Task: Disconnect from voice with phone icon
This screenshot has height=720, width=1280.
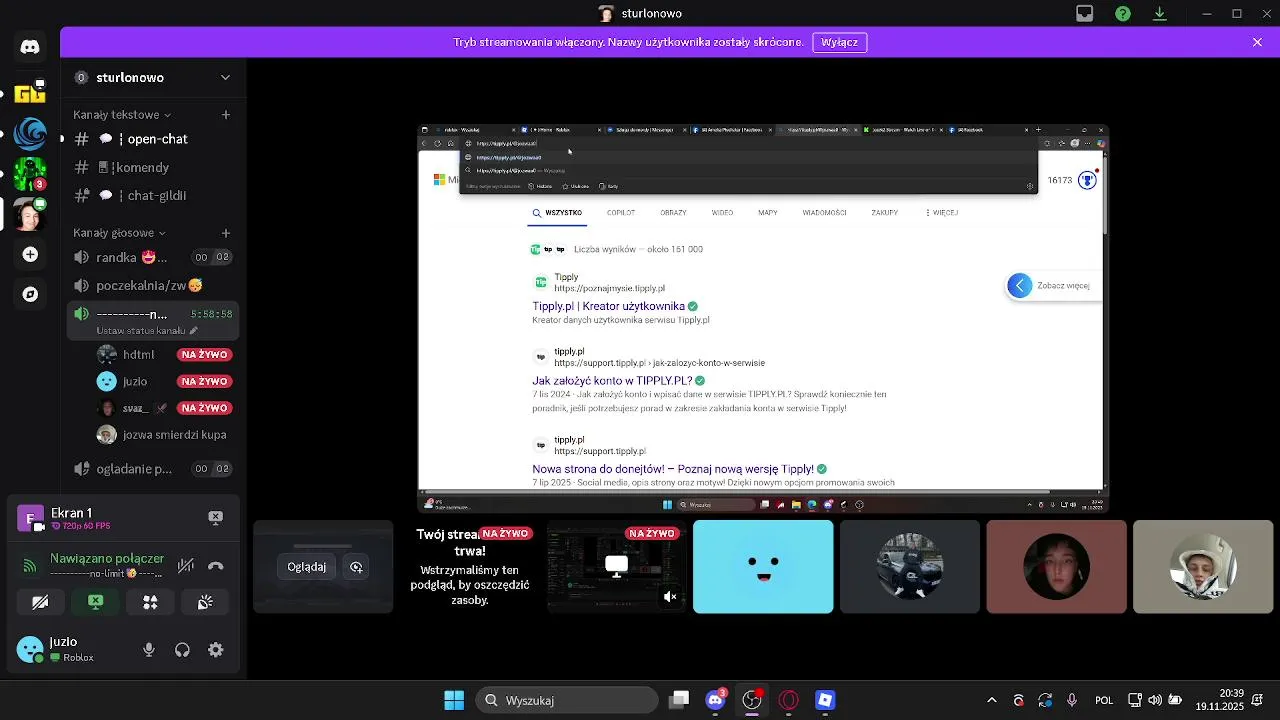Action: pyautogui.click(x=215, y=566)
